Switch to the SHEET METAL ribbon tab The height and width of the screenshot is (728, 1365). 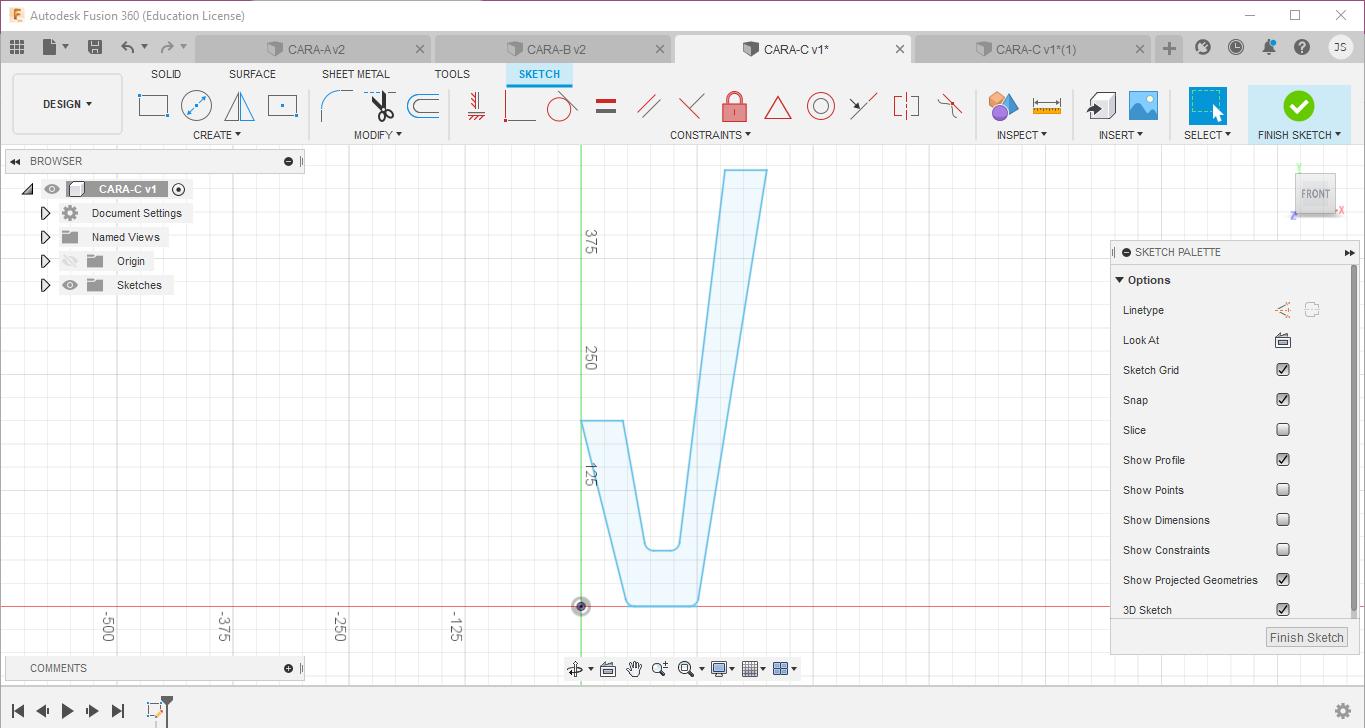point(356,74)
